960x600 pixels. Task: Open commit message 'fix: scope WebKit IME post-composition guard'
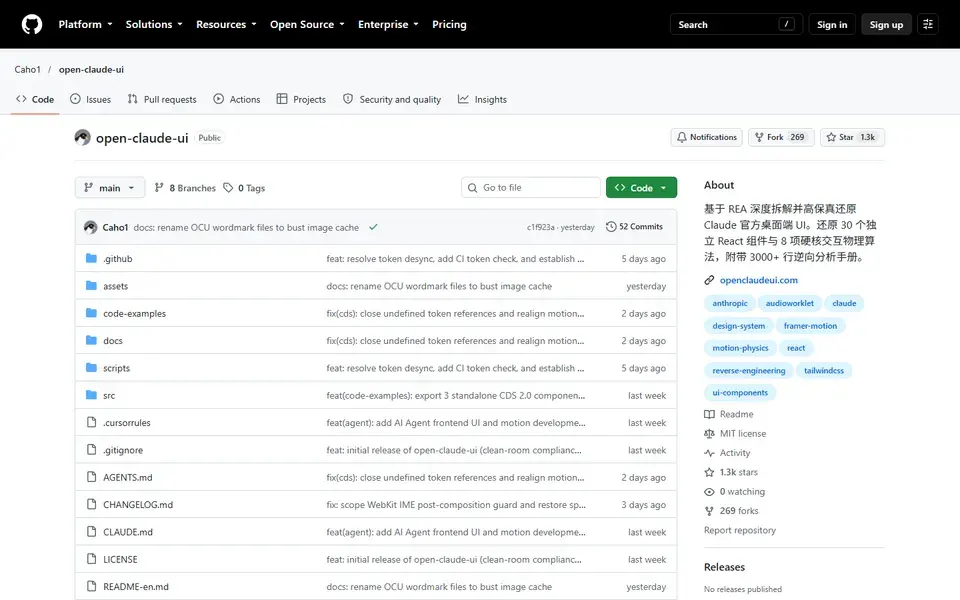pyautogui.click(x=456, y=504)
